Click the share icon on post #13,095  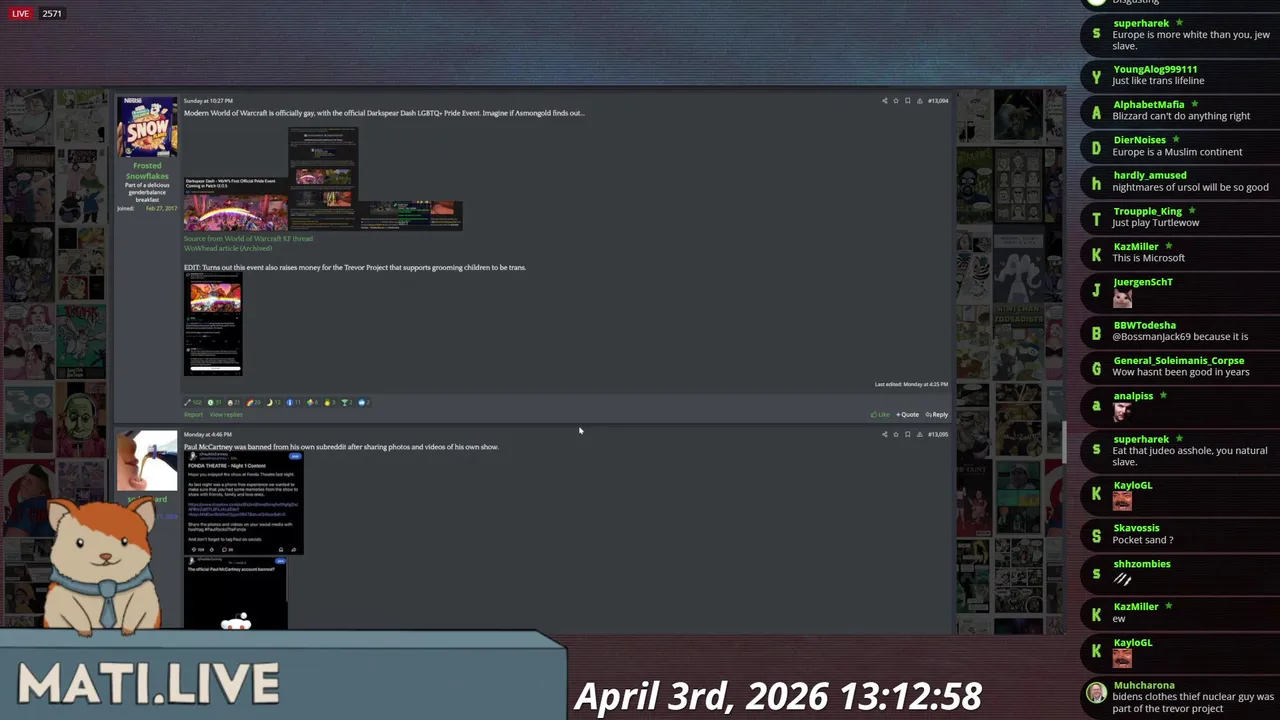point(884,435)
